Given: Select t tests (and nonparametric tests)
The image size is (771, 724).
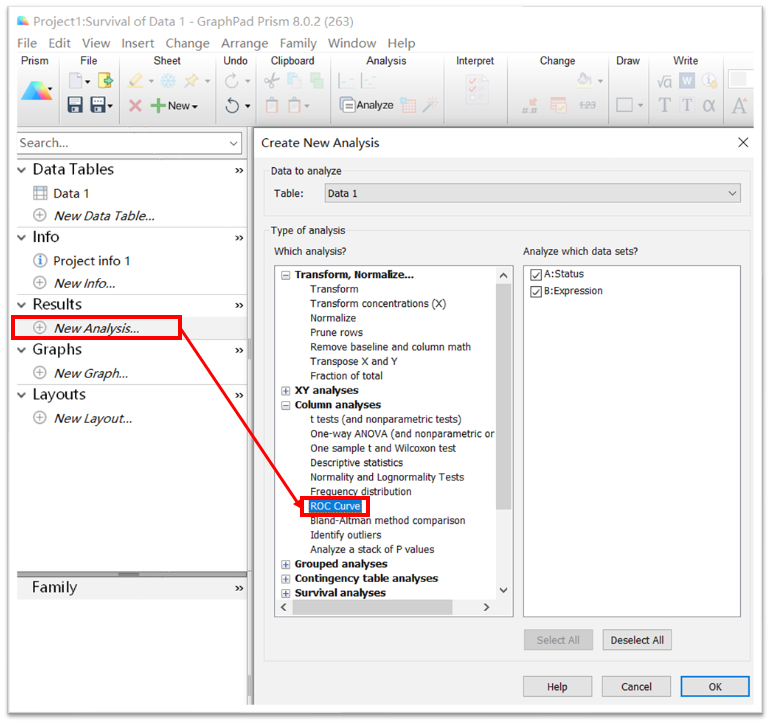Looking at the screenshot, I should pyautogui.click(x=386, y=420).
